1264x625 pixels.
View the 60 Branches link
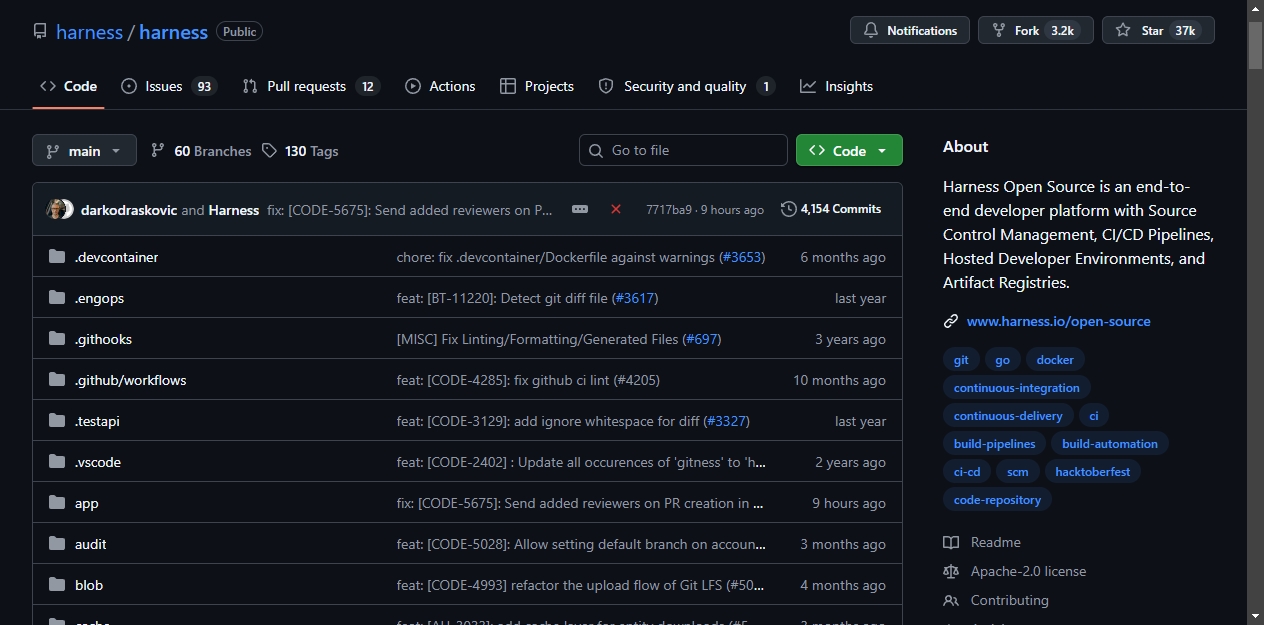pos(201,151)
